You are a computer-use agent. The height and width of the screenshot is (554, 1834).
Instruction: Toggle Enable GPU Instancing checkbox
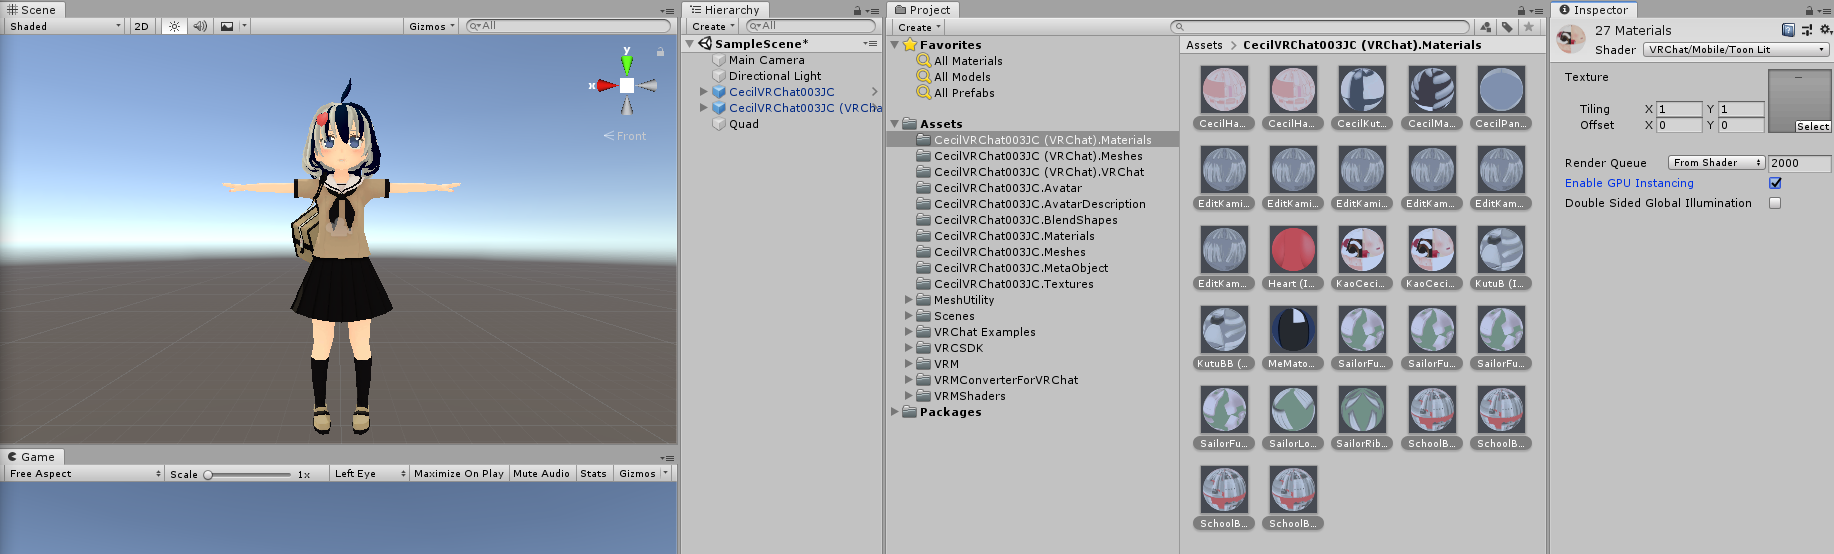1775,183
